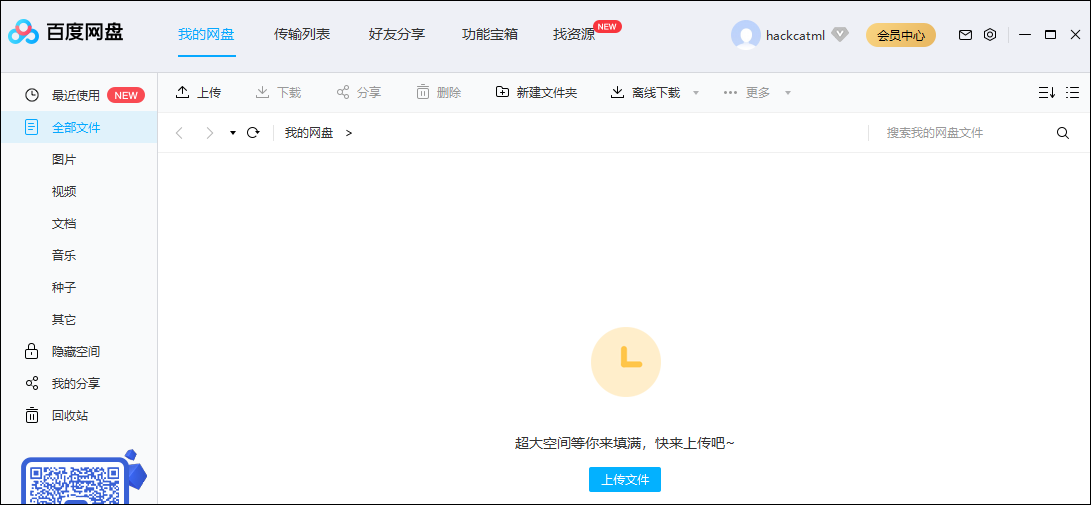Click the offline download icon in toolbar
The height and width of the screenshot is (505, 1091).
[617, 92]
